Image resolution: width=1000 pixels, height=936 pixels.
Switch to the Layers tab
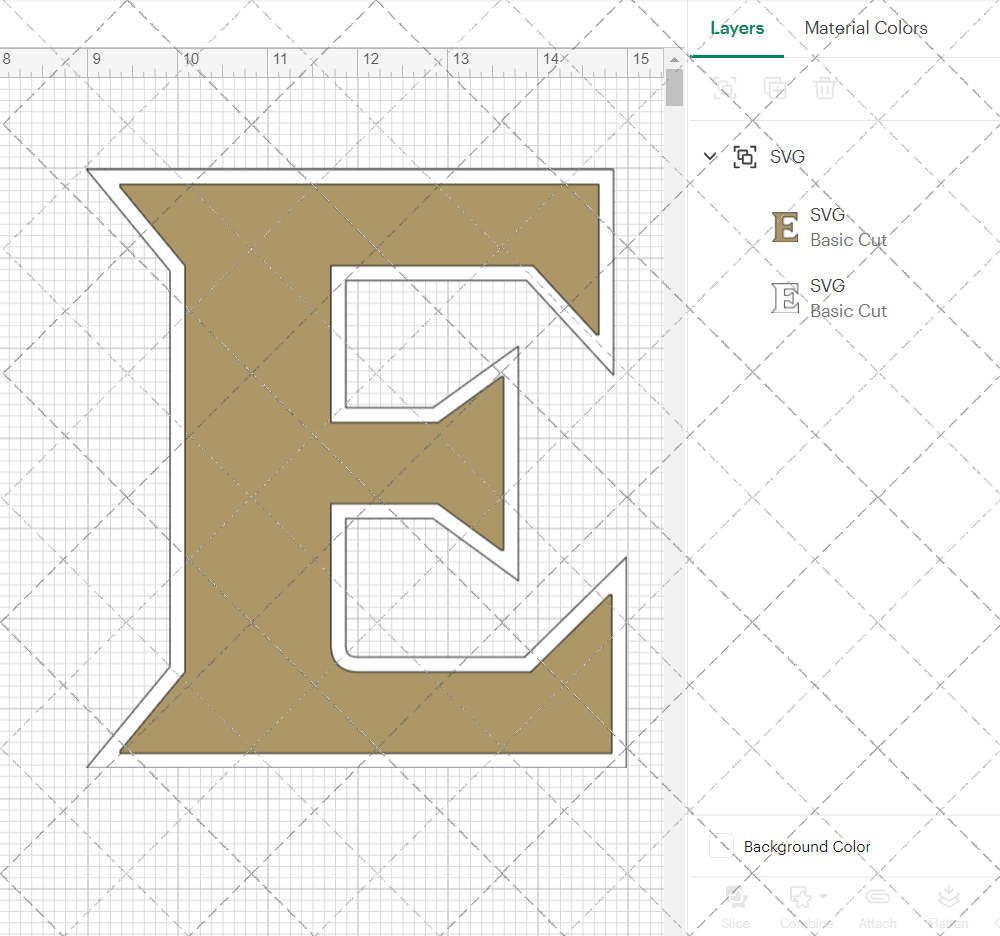[737, 28]
